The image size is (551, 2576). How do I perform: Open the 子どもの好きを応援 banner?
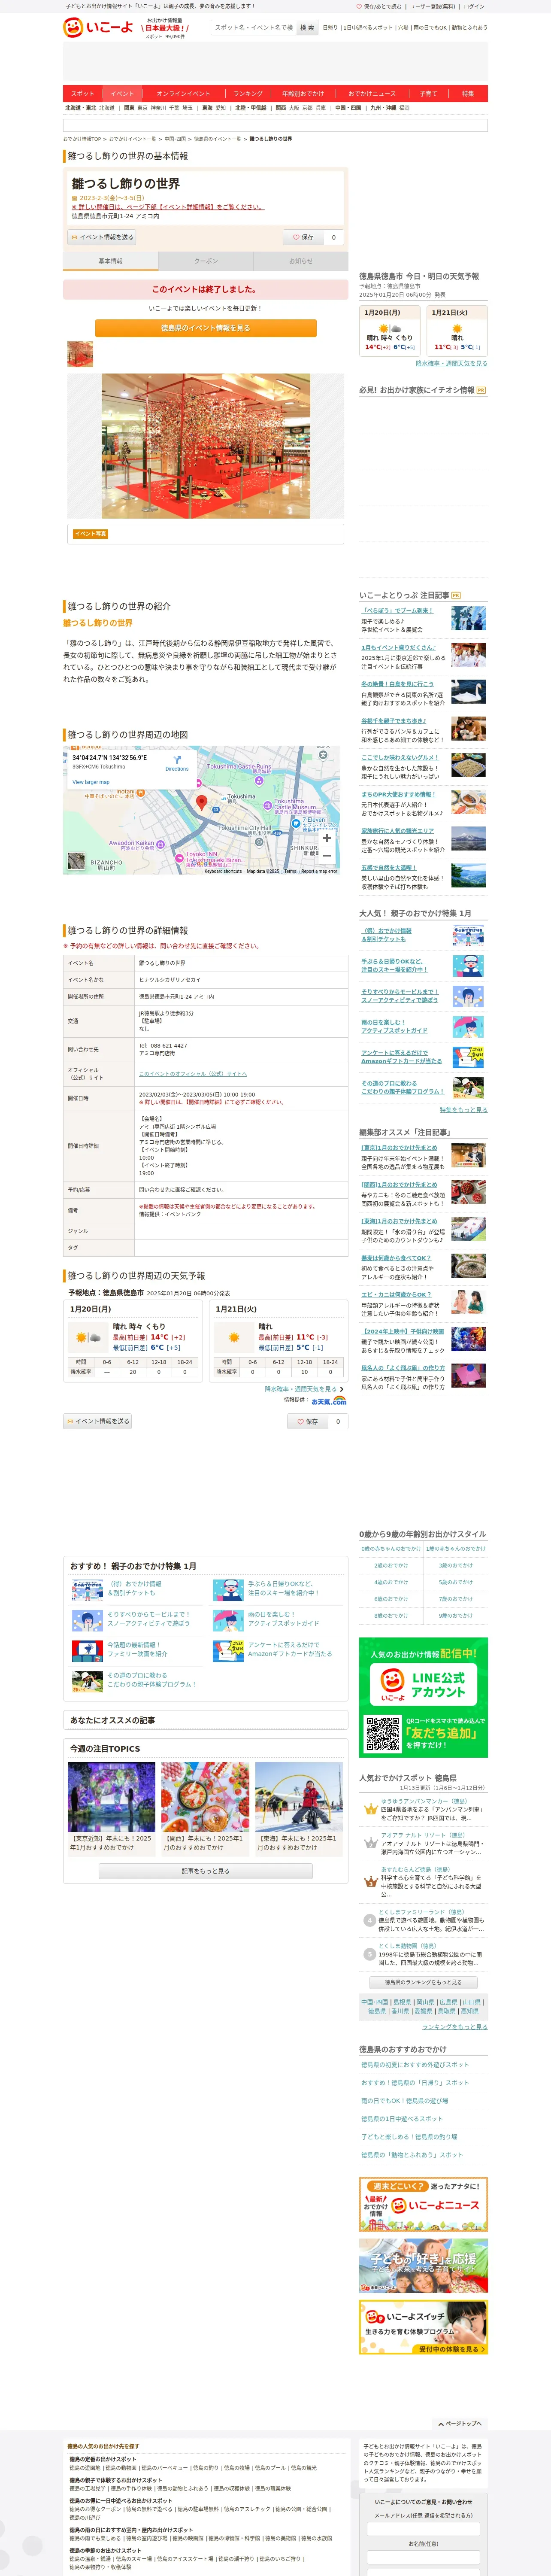(x=423, y=2266)
